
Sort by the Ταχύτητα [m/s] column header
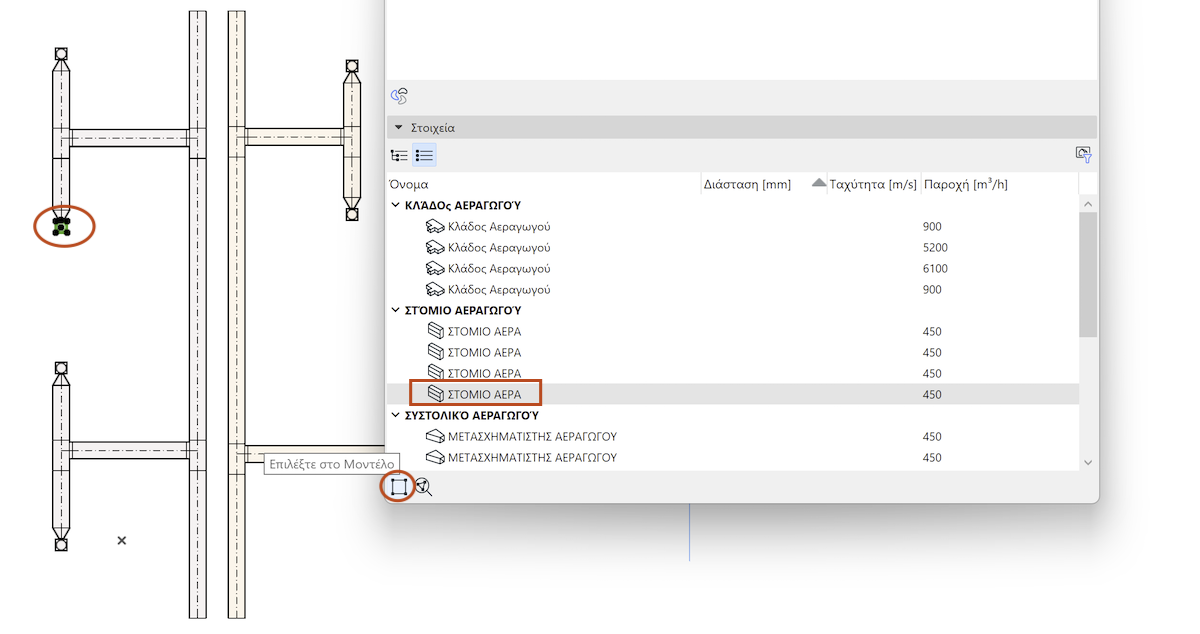(874, 184)
